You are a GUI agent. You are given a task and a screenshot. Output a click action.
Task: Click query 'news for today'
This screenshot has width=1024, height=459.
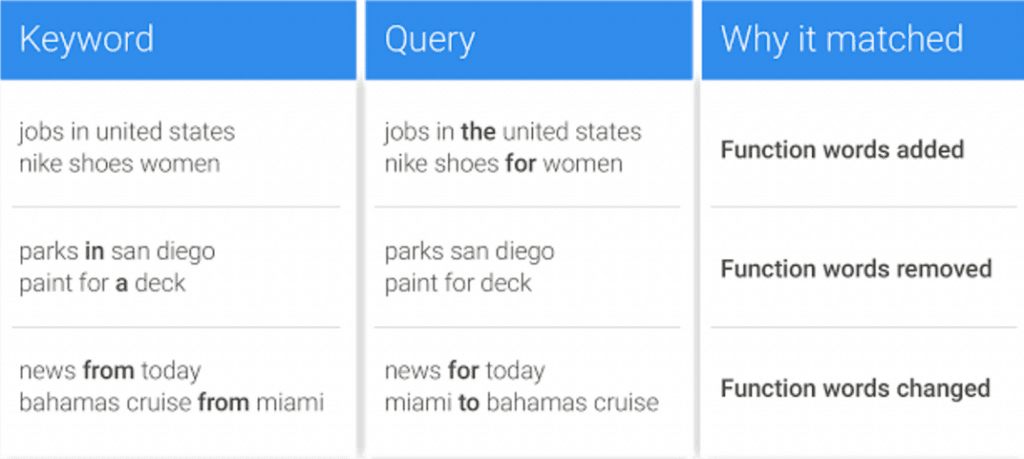point(464,371)
